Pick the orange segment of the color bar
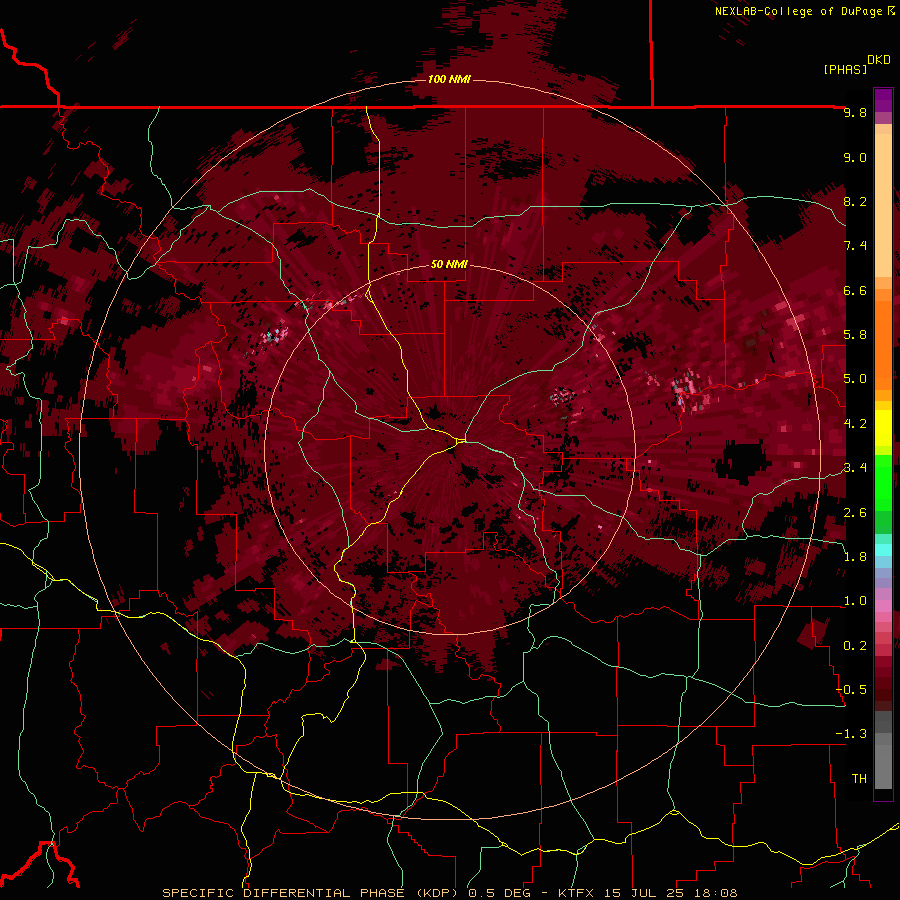Viewport: 900px width, 900px height. tap(883, 344)
